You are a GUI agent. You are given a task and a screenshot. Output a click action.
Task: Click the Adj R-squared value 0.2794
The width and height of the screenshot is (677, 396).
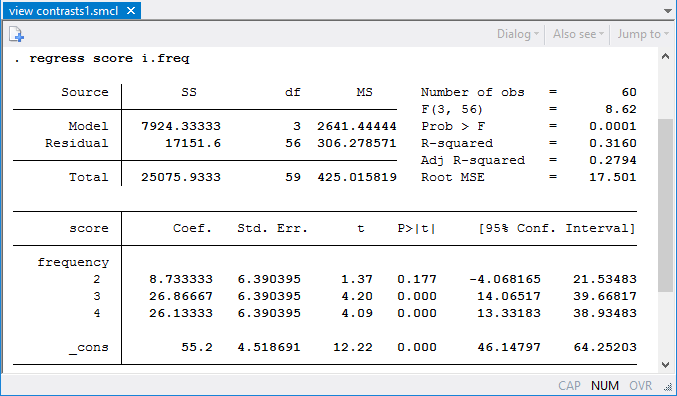[613, 160]
